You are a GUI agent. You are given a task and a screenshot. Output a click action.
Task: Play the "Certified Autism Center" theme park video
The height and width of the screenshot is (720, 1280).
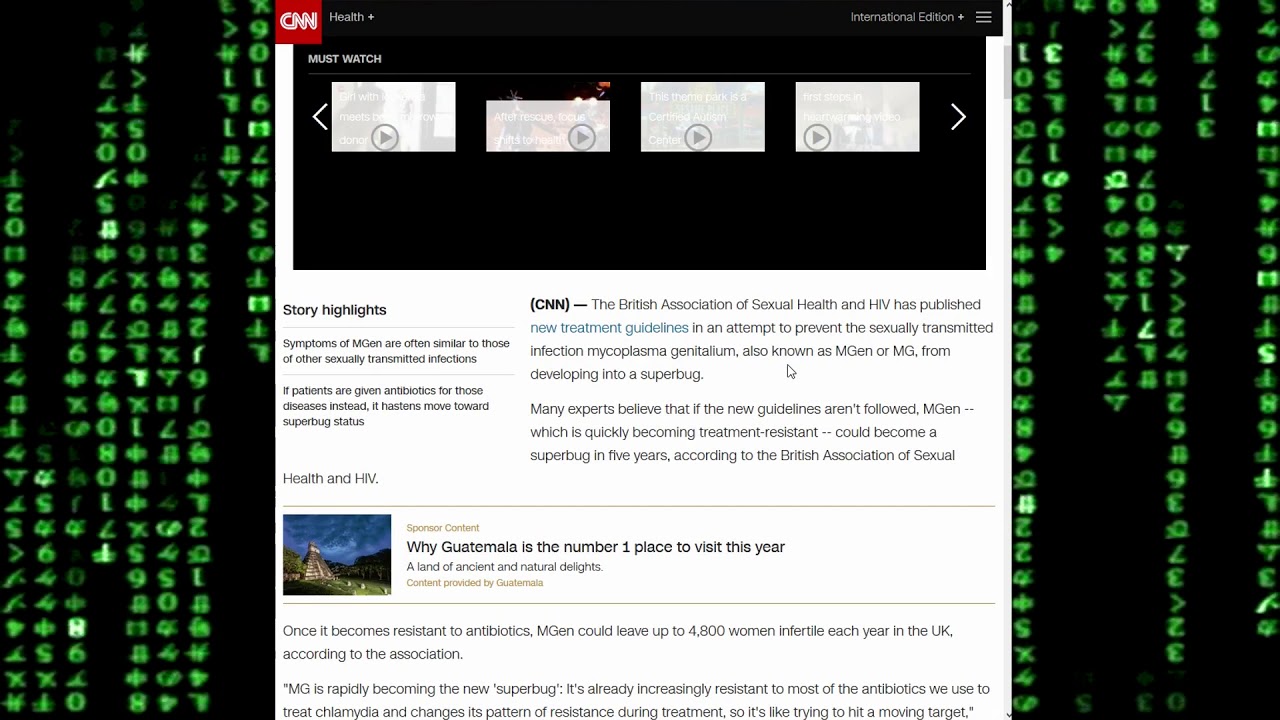[702, 117]
